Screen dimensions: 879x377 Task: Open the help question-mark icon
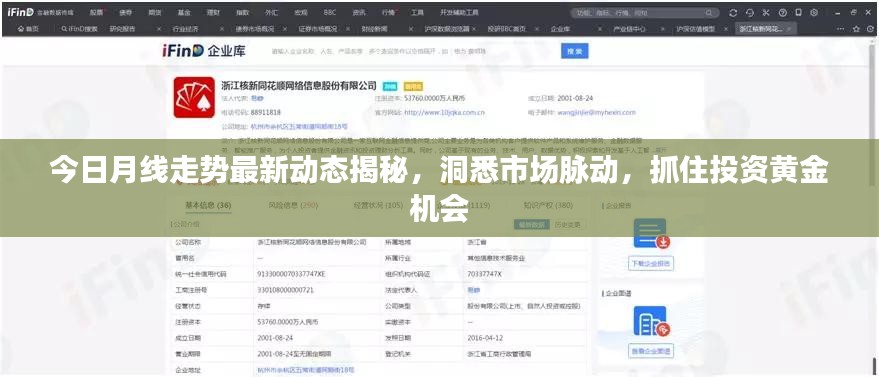(783, 12)
